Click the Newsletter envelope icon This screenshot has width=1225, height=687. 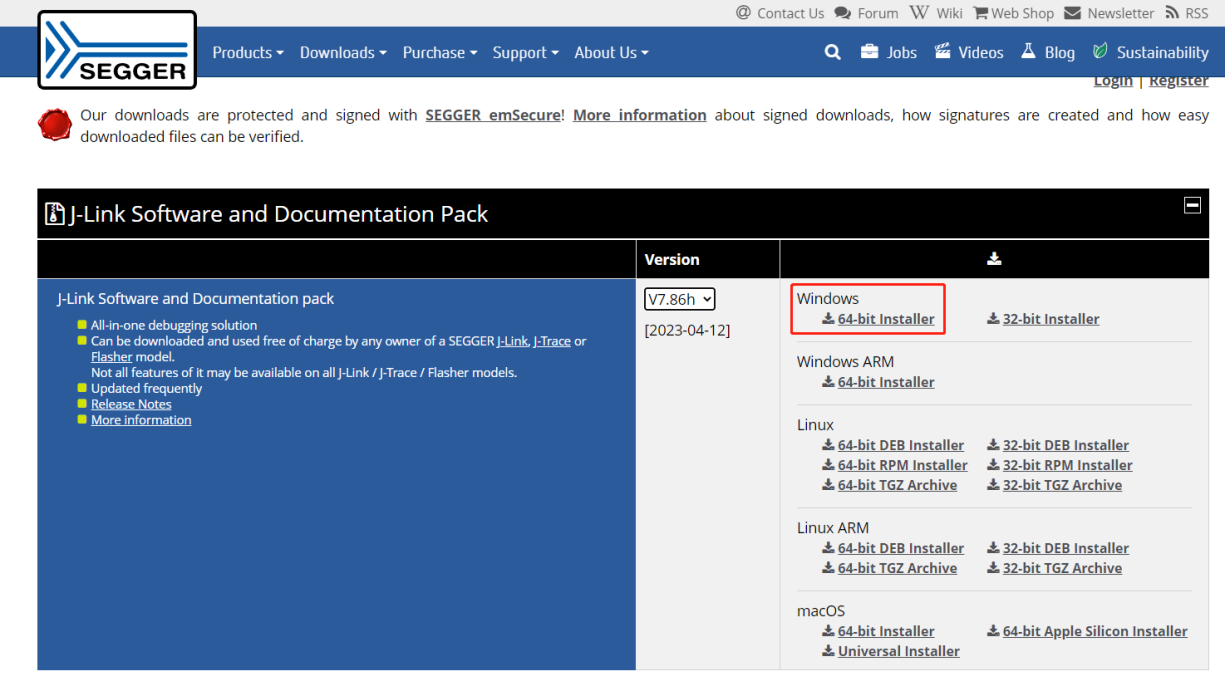[1072, 13]
